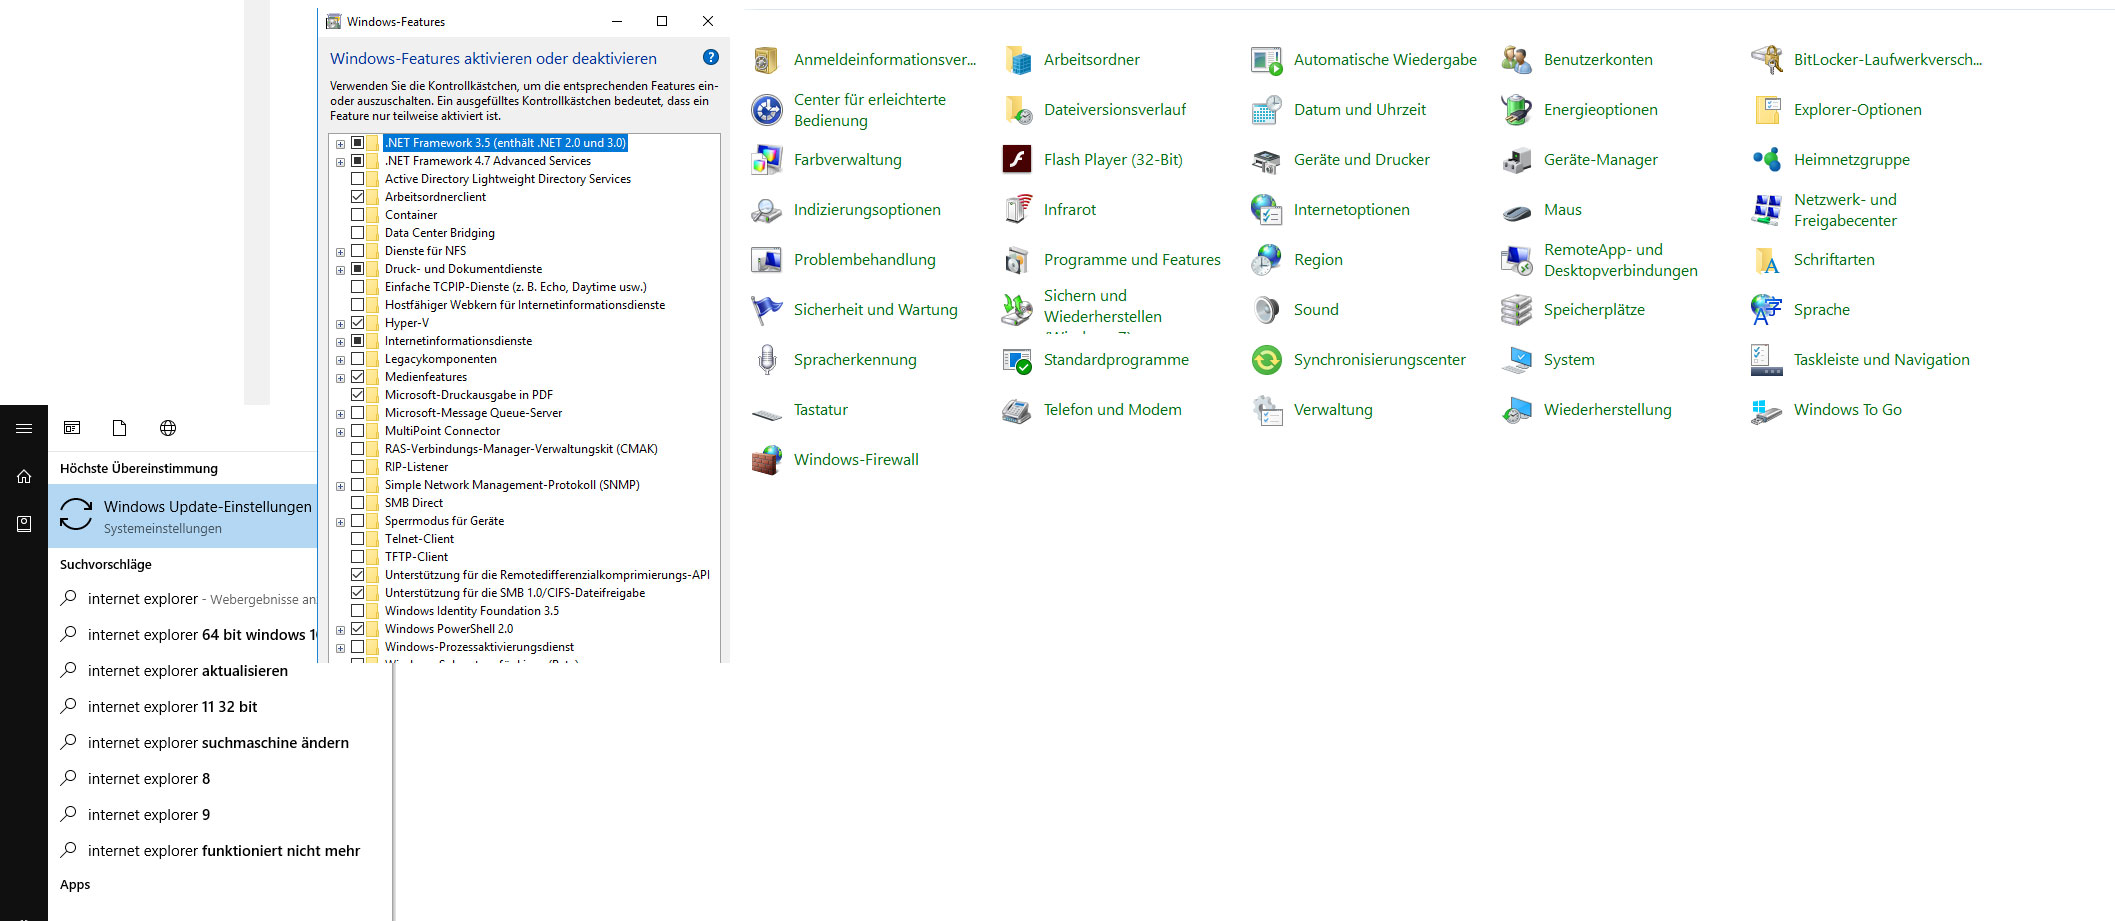Open the Netzwerk- und Freigabecenter link
The image size is (2115, 921).
tap(1845, 210)
